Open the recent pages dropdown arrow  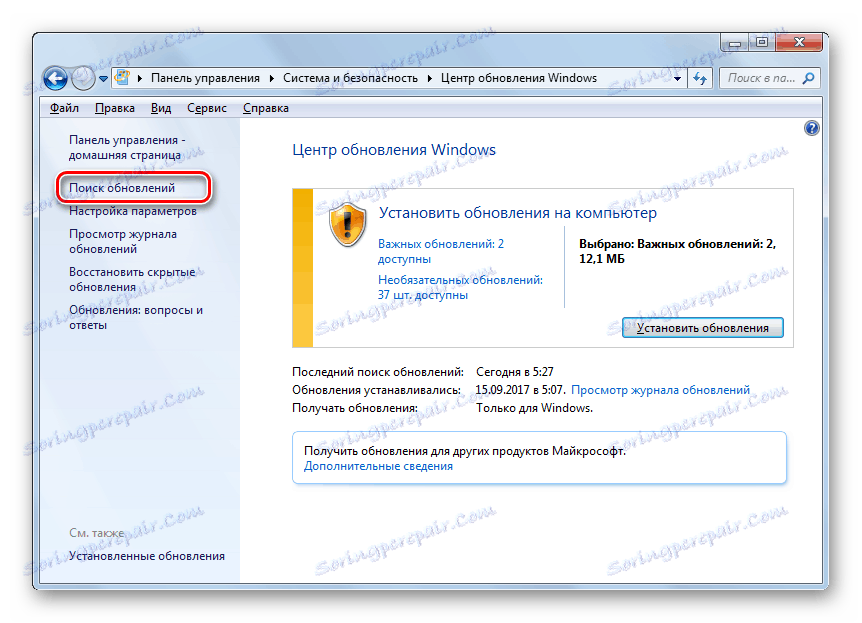tap(103, 79)
